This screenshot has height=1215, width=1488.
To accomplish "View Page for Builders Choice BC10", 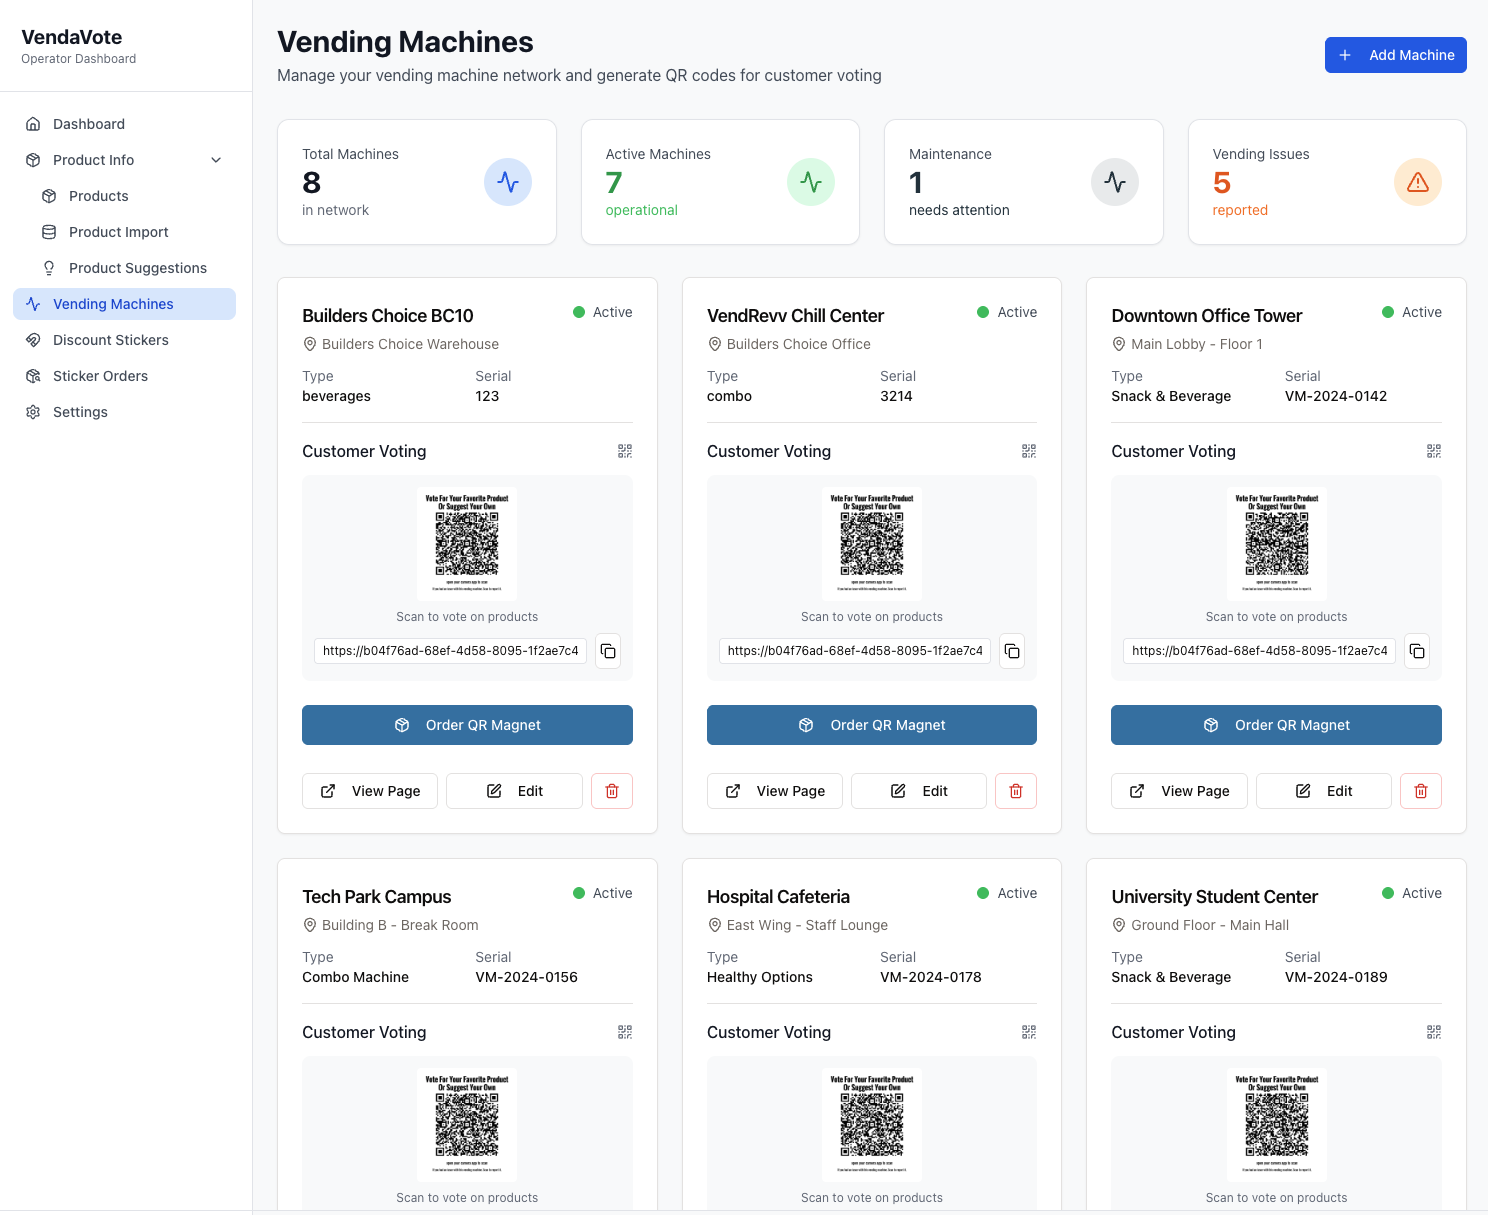I will pyautogui.click(x=369, y=791).
